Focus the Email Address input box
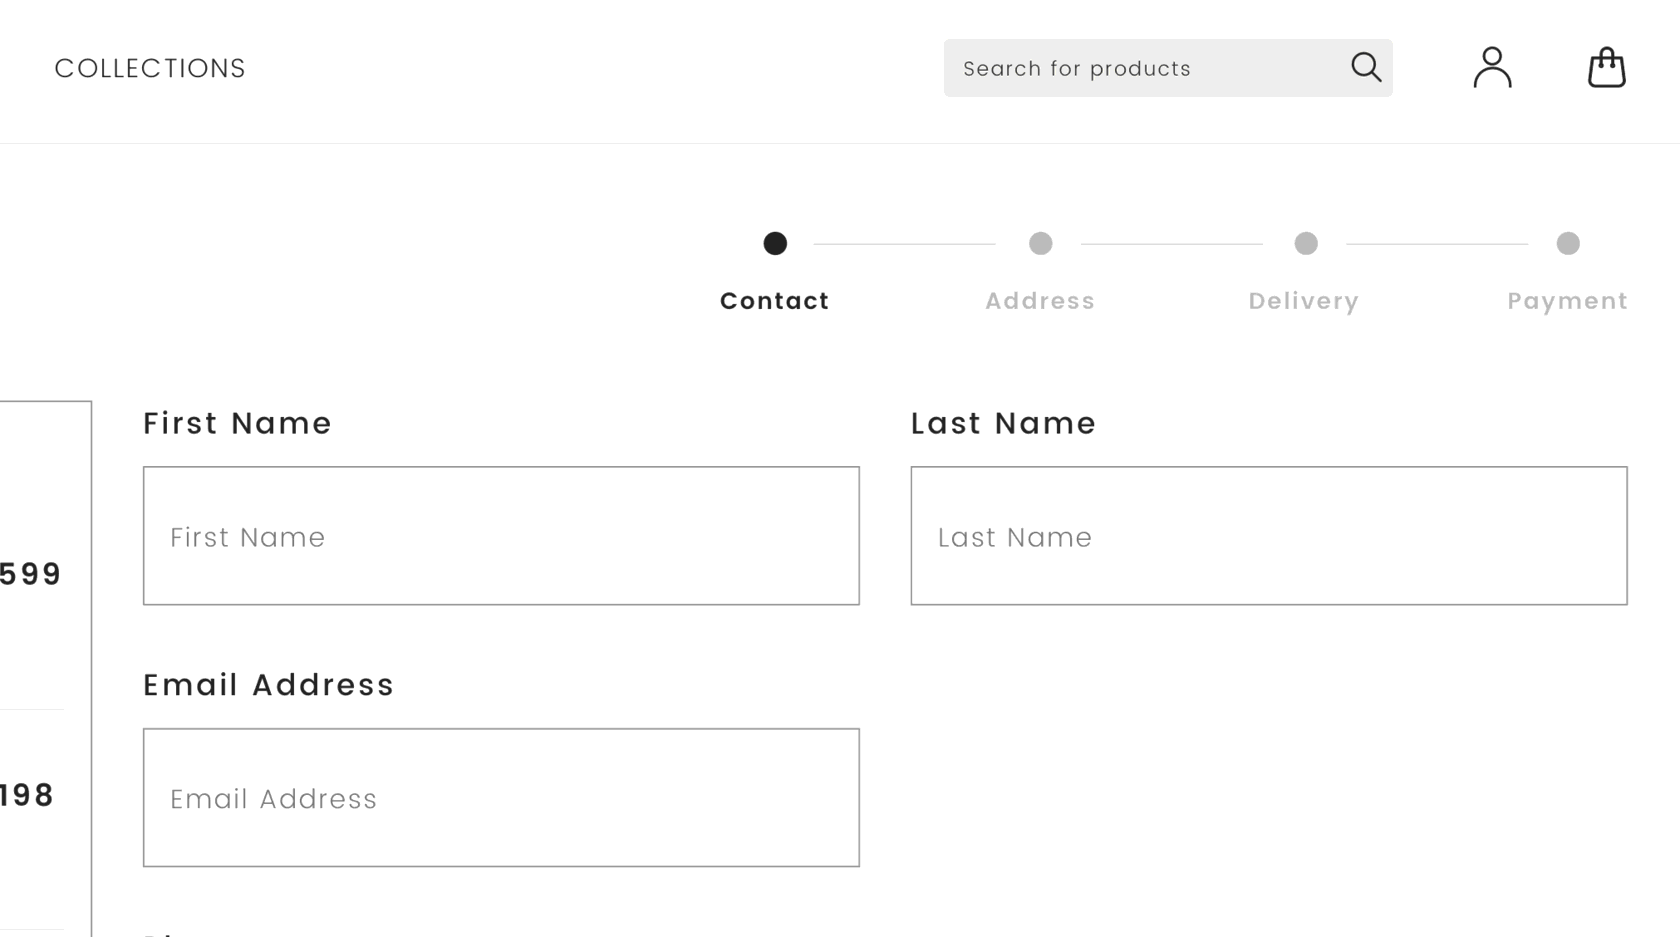Viewport: 1680px width, 937px height. [501, 798]
